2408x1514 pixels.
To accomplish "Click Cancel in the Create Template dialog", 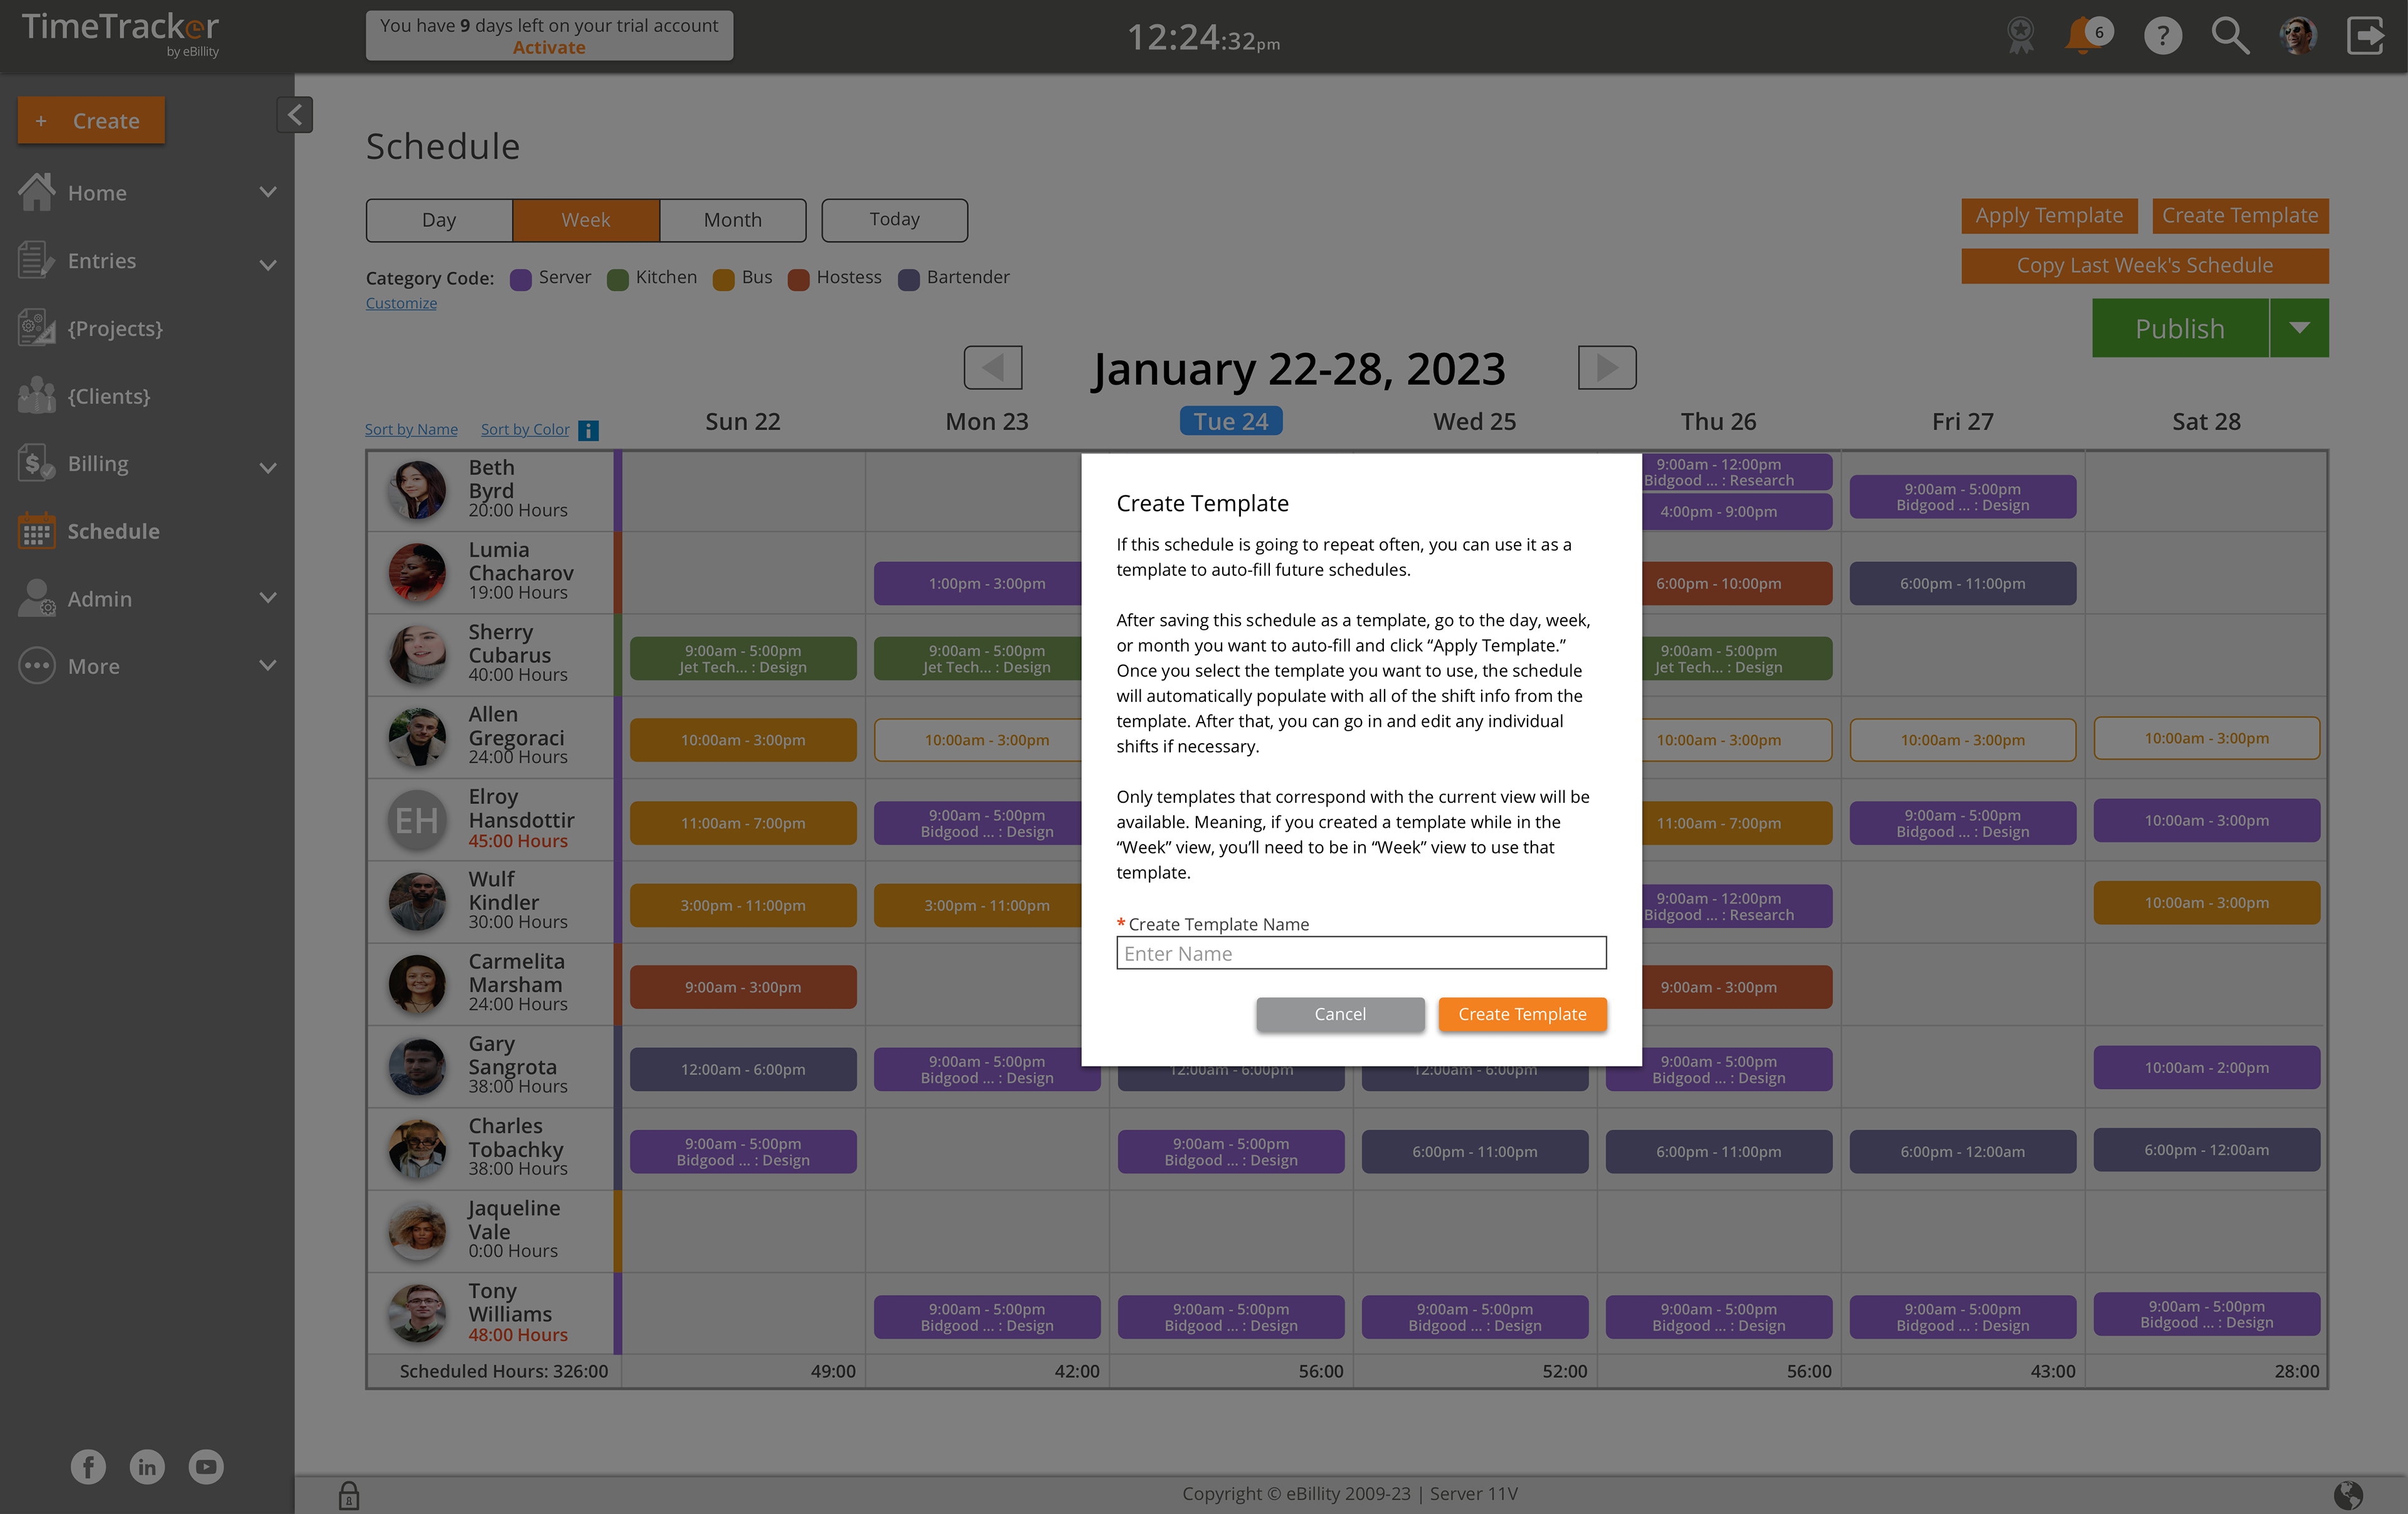I will pos(1340,1014).
